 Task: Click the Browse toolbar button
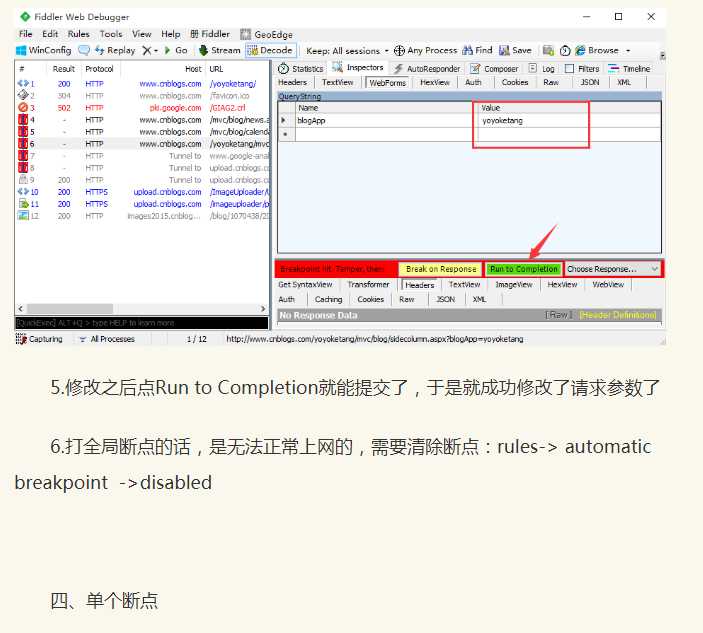pyautogui.click(x=597, y=50)
